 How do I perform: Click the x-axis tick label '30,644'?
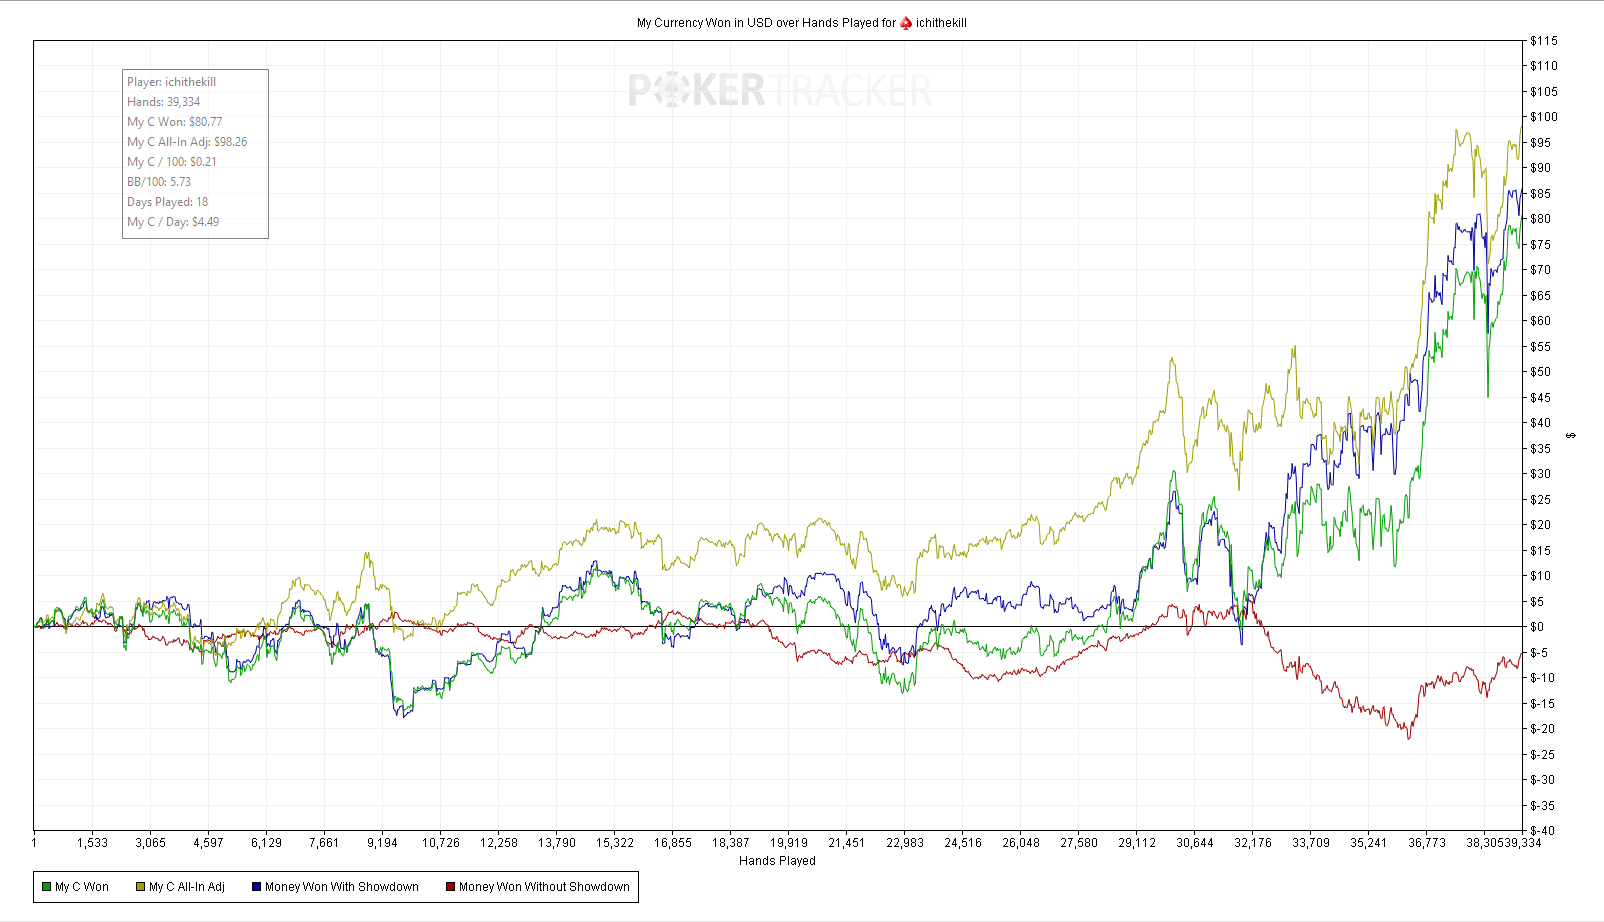[x=1195, y=843]
